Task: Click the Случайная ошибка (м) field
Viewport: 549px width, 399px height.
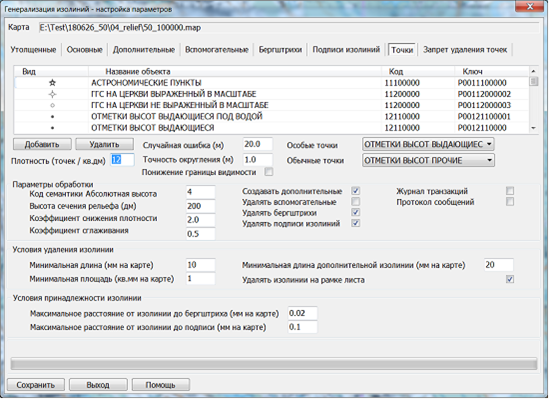Action: tap(258, 144)
